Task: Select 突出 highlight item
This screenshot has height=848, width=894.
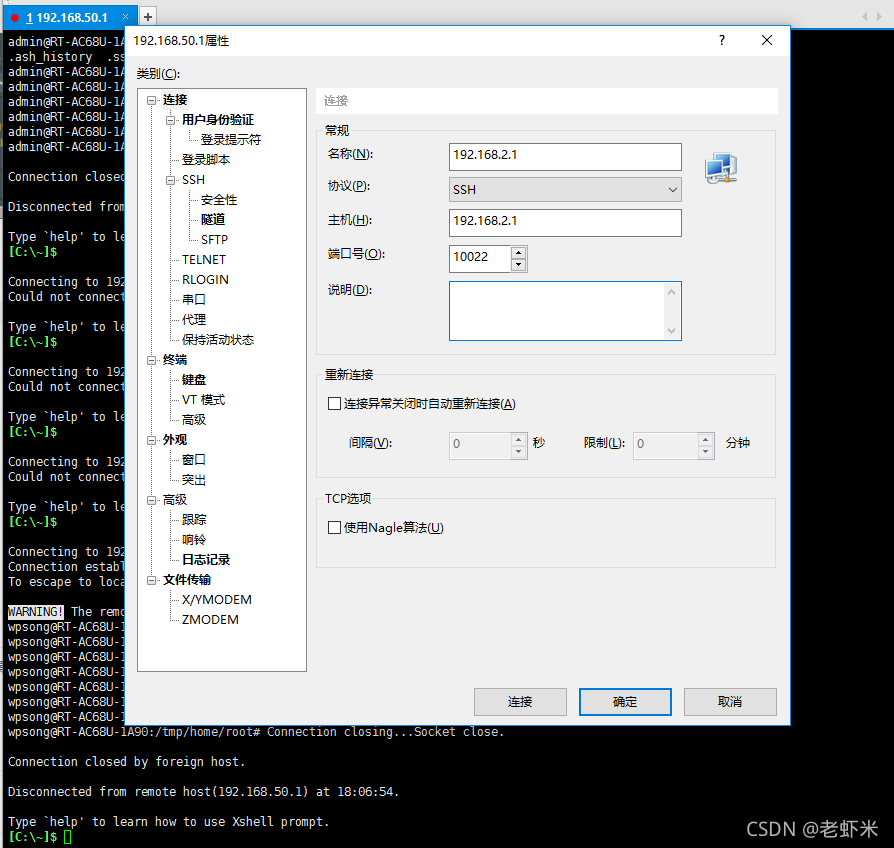Action: (x=194, y=480)
